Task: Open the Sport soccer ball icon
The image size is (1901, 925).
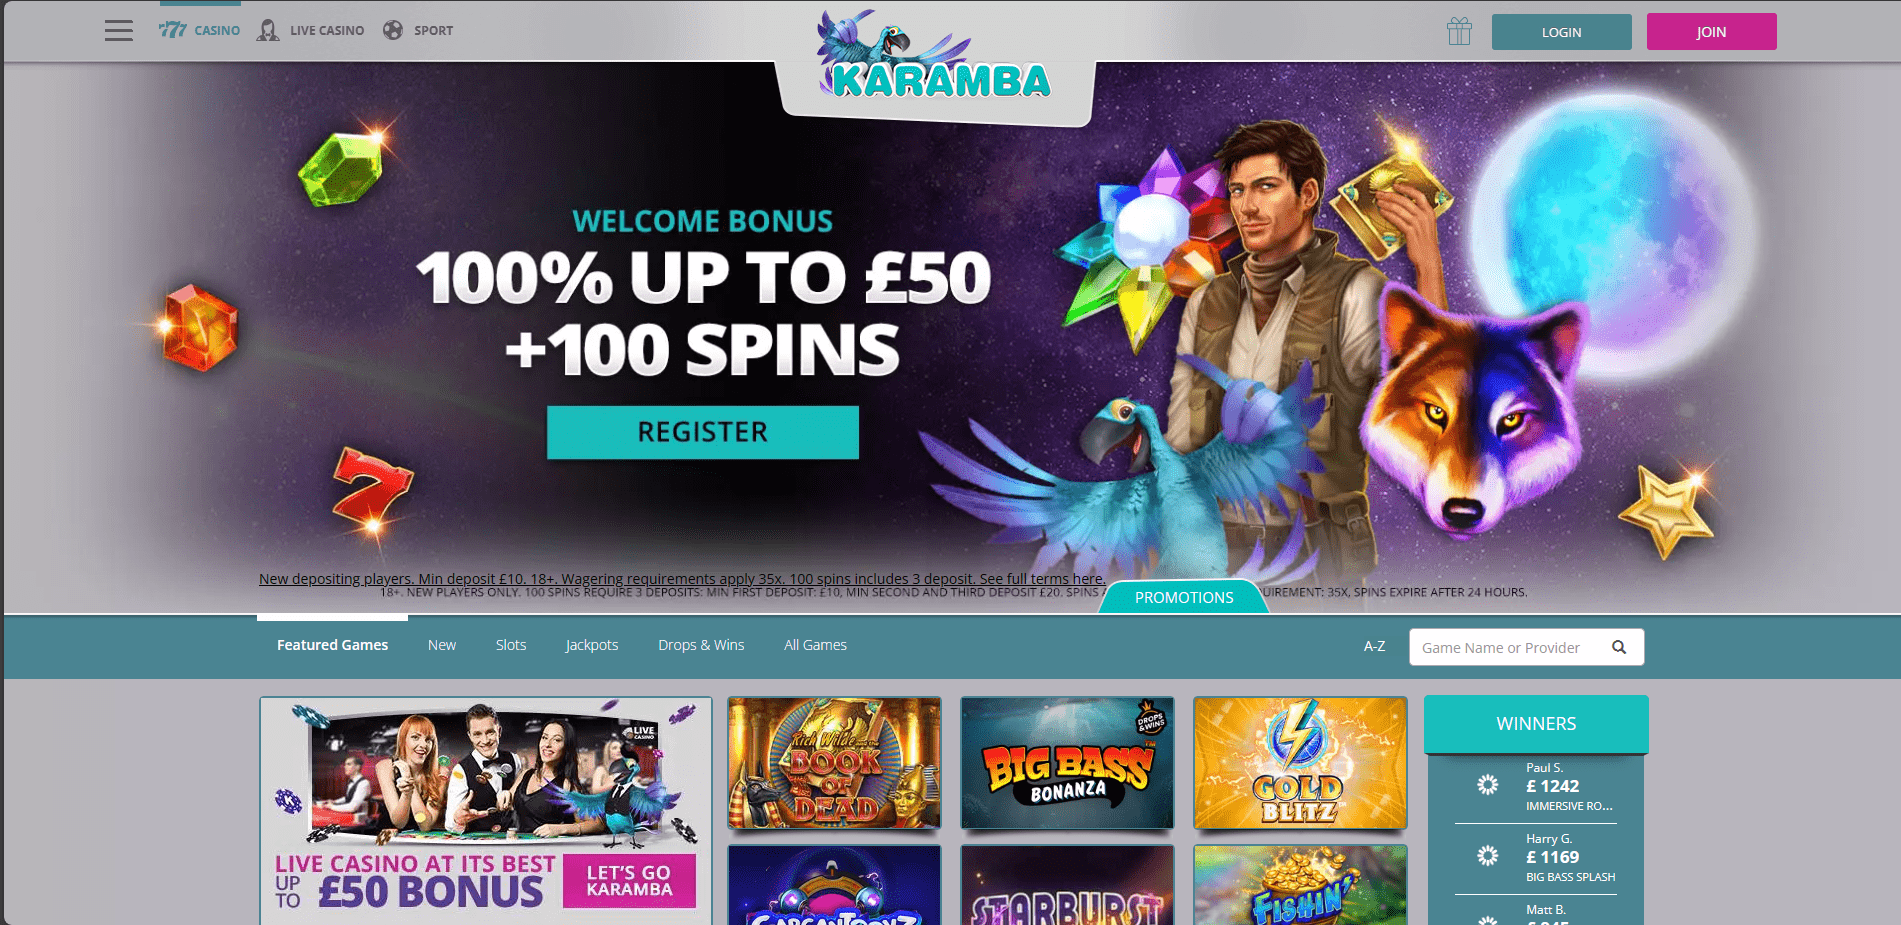Action: tap(393, 30)
